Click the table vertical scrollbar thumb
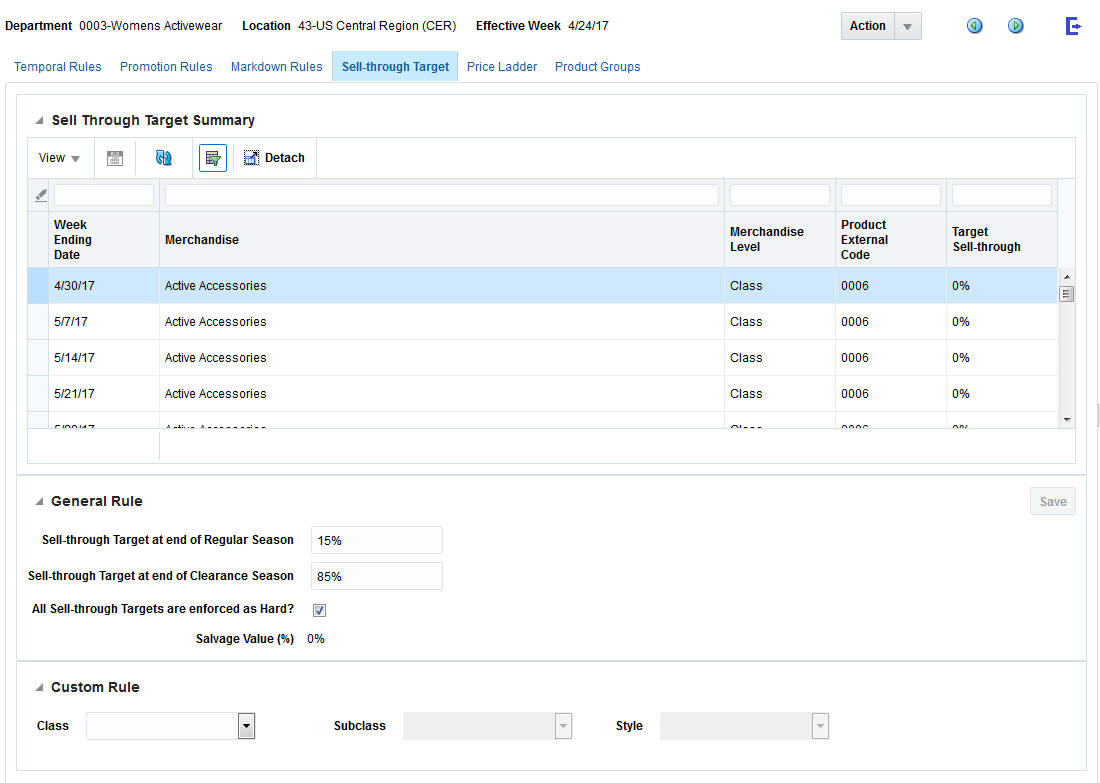 click(x=1066, y=294)
